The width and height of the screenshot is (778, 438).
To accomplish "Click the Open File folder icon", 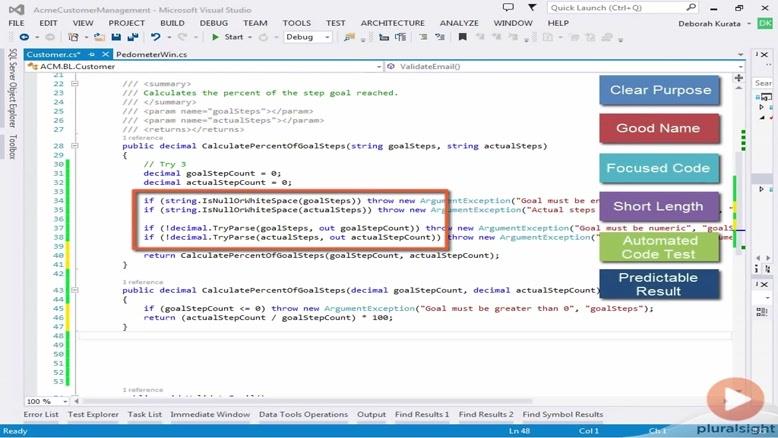I will [99, 37].
